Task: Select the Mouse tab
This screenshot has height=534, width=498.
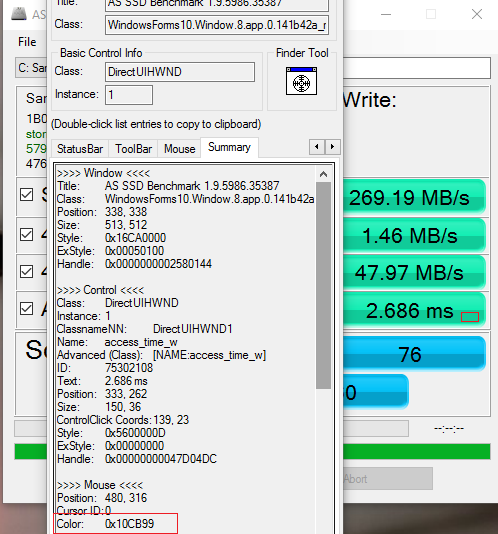Action: [180, 149]
